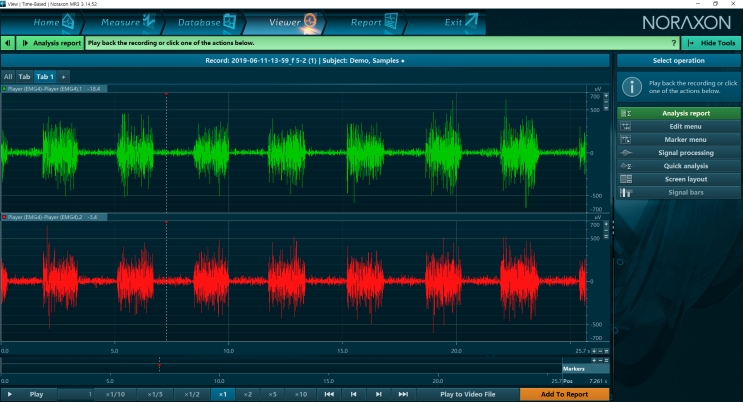
Task: Click the Analysis report sigma icon
Action: click(626, 113)
